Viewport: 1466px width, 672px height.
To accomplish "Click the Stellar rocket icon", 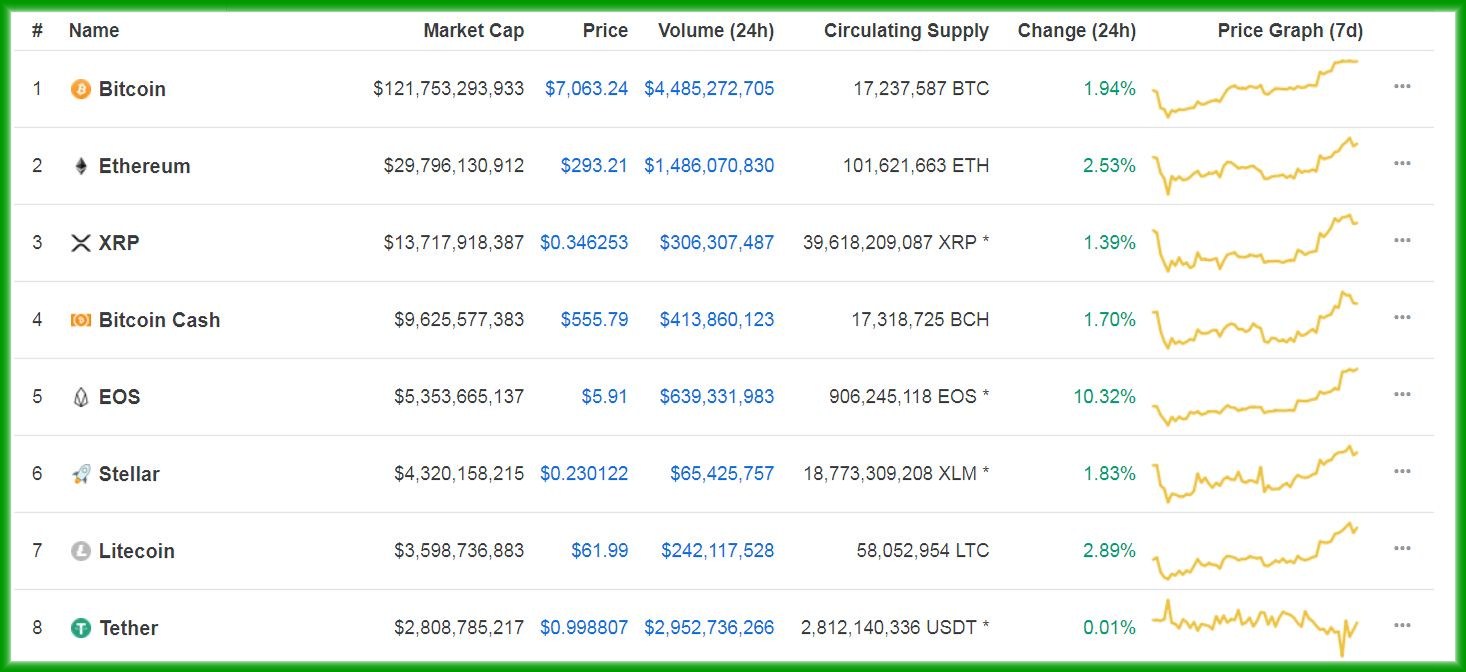I will coord(81,474).
